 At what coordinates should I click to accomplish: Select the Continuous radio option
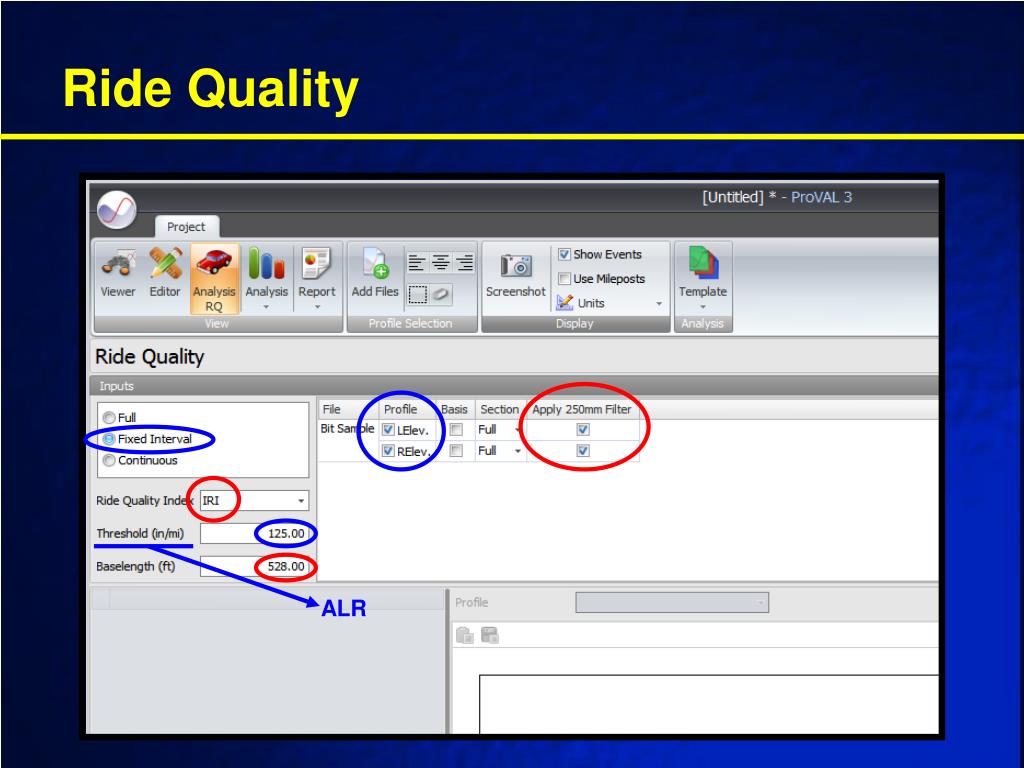click(x=109, y=460)
